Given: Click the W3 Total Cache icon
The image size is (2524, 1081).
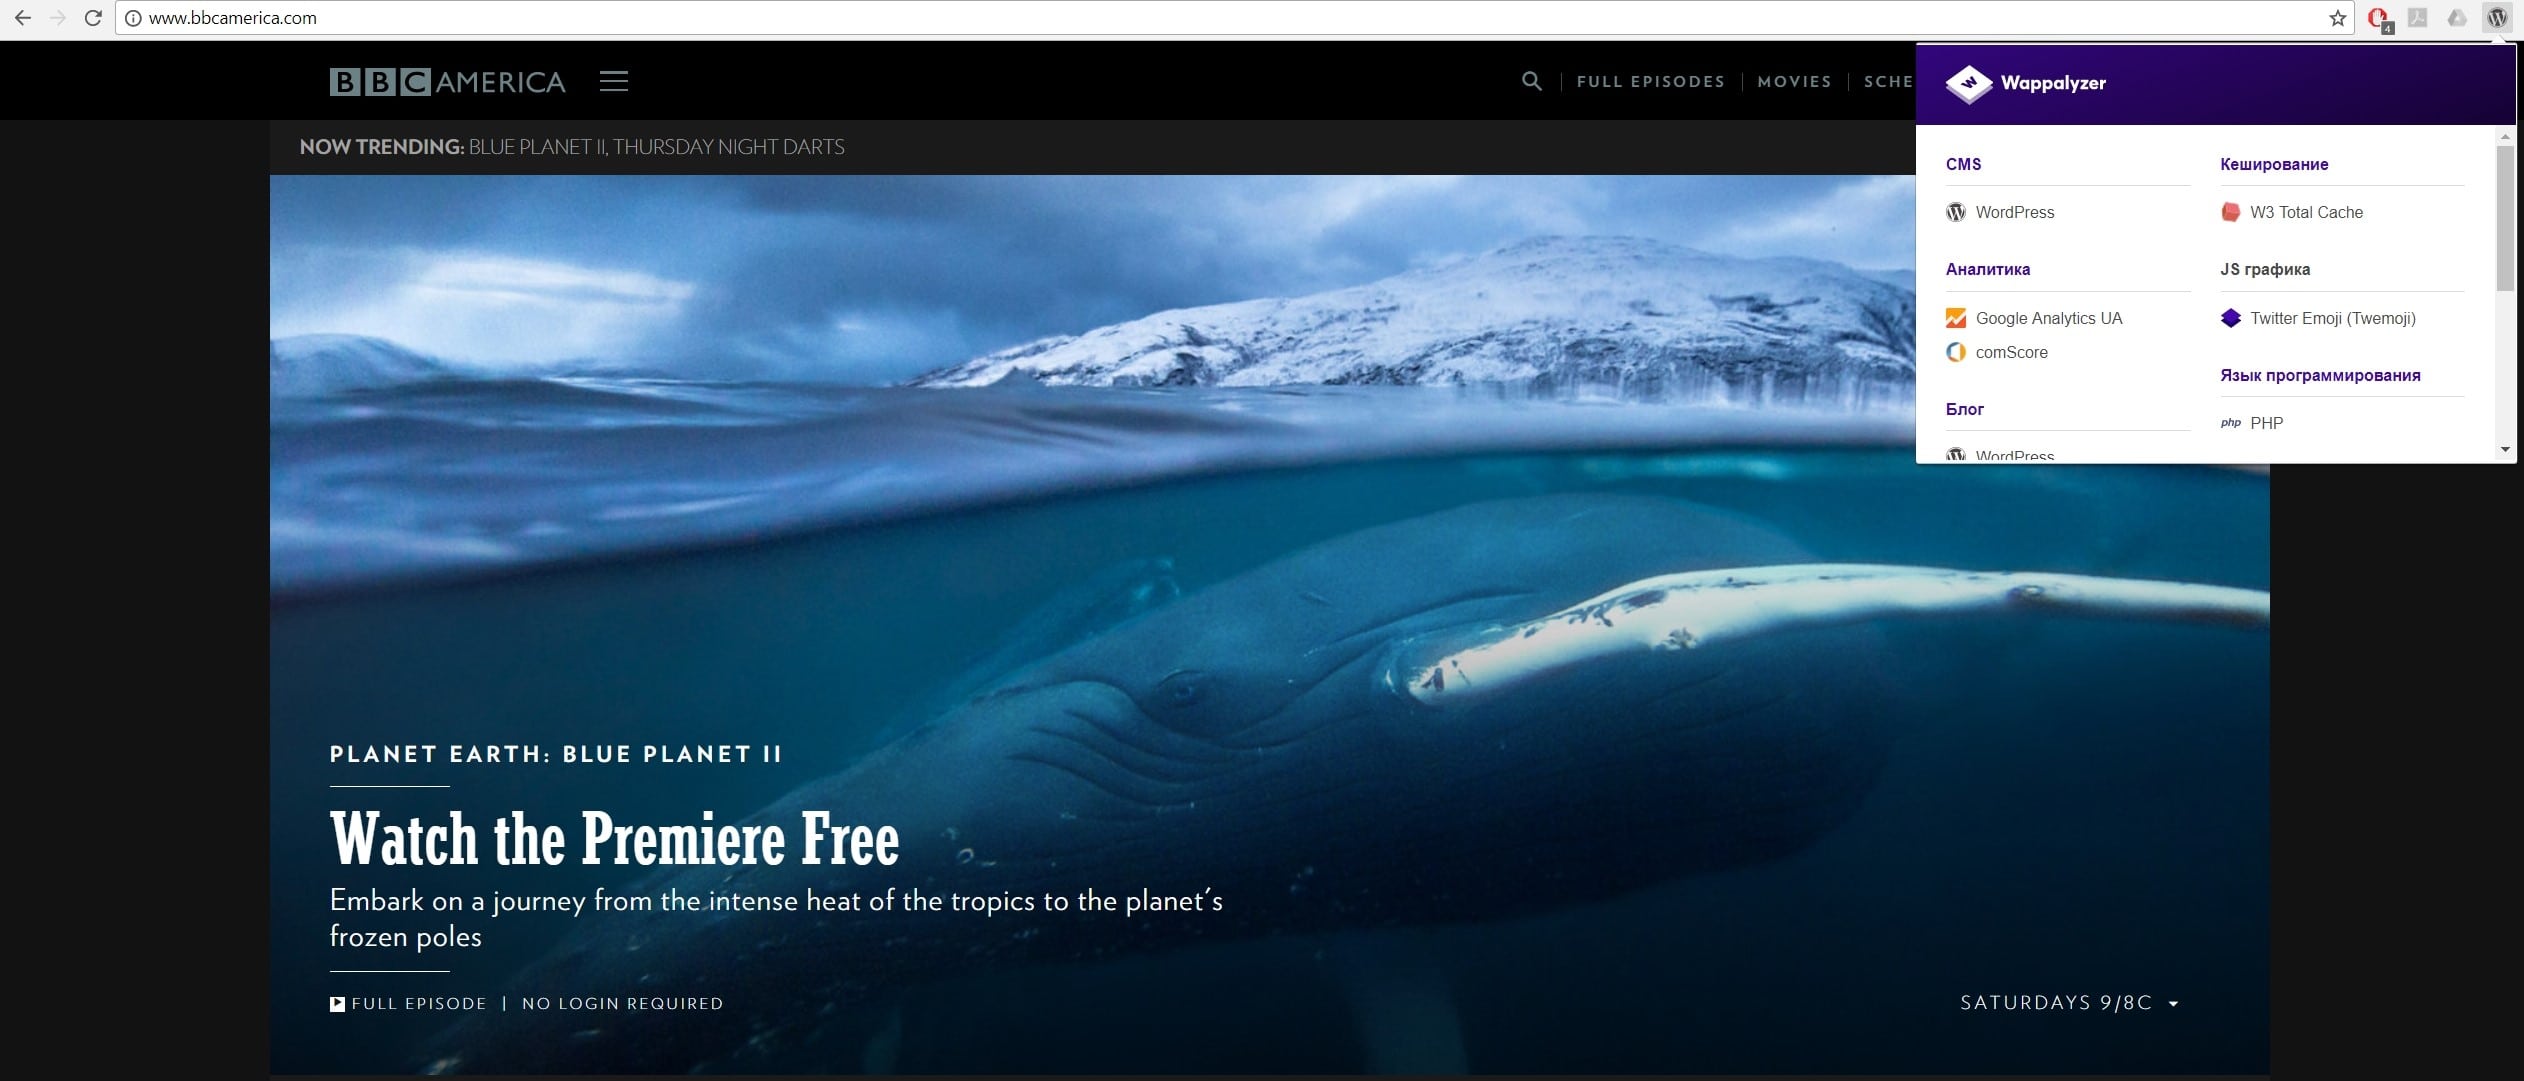Looking at the screenshot, I should tap(2226, 211).
